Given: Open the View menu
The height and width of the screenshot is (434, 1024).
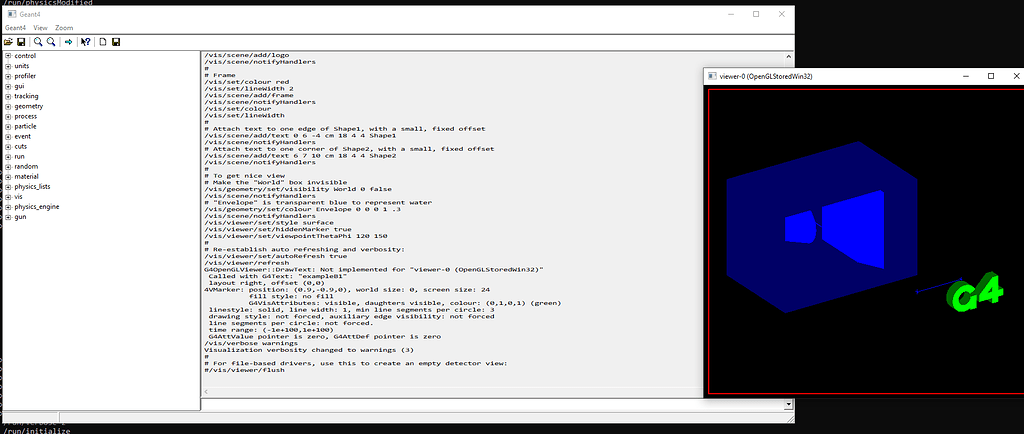Looking at the screenshot, I should (x=40, y=28).
